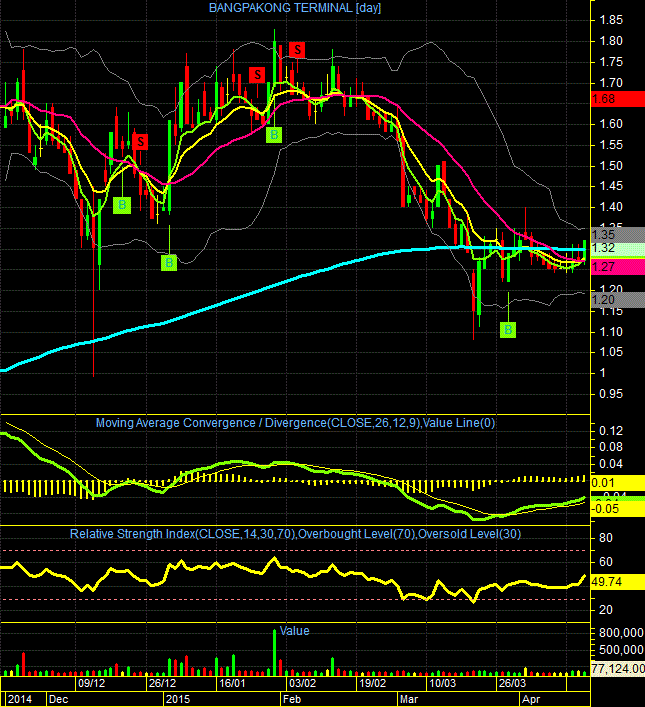Click the pink 1.27 moving average label
This screenshot has width=645, height=707.
tap(617, 266)
